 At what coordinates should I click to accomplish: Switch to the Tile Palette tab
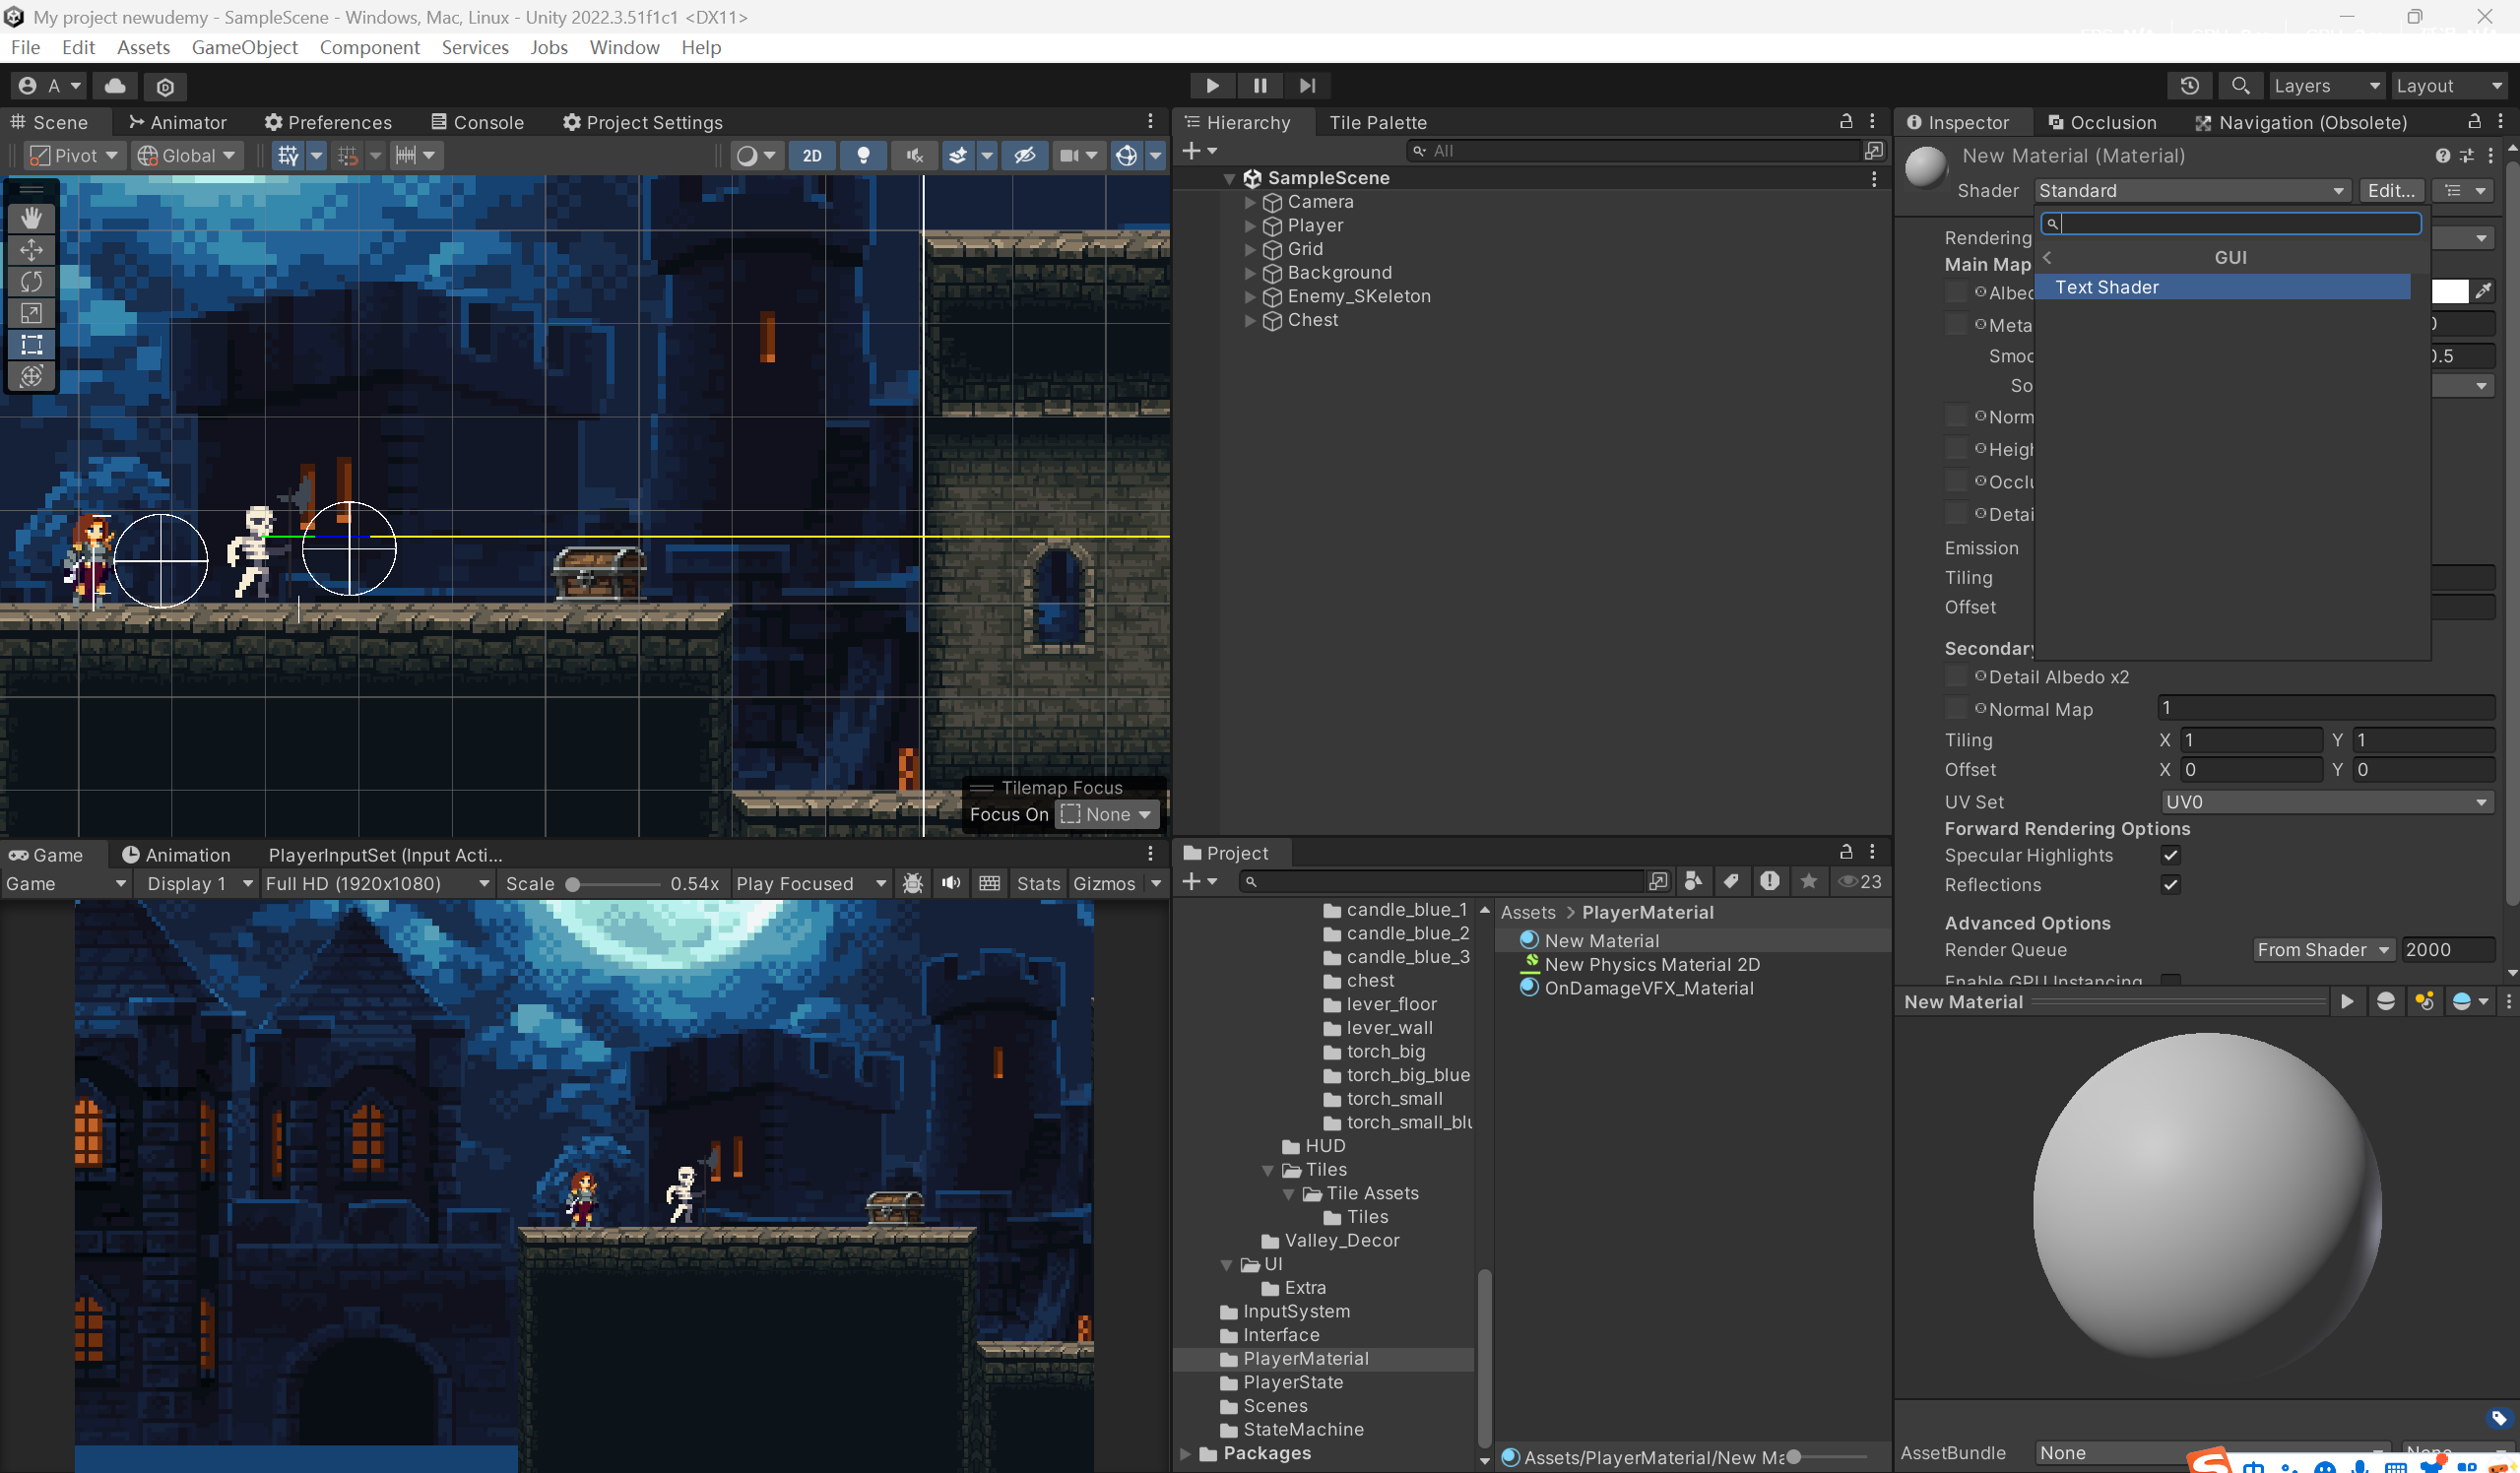pos(1377,122)
